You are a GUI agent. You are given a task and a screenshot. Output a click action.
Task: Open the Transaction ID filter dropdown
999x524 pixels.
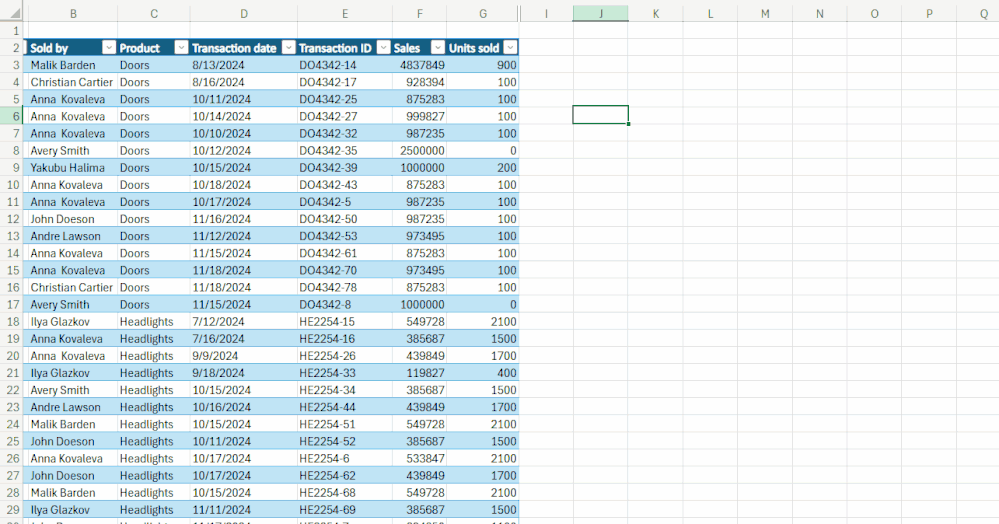pyautogui.click(x=384, y=48)
